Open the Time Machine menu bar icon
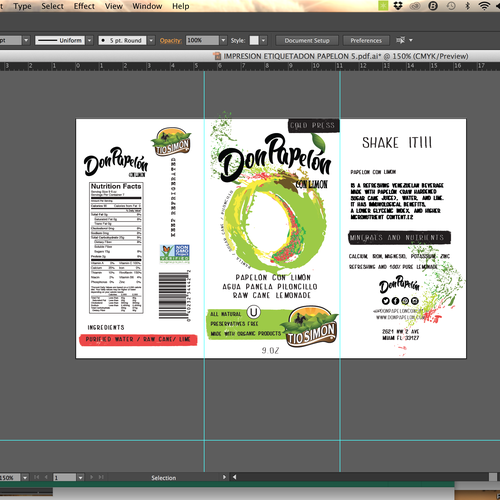Screen dimensions: 500x500 pyautogui.click(x=451, y=6)
